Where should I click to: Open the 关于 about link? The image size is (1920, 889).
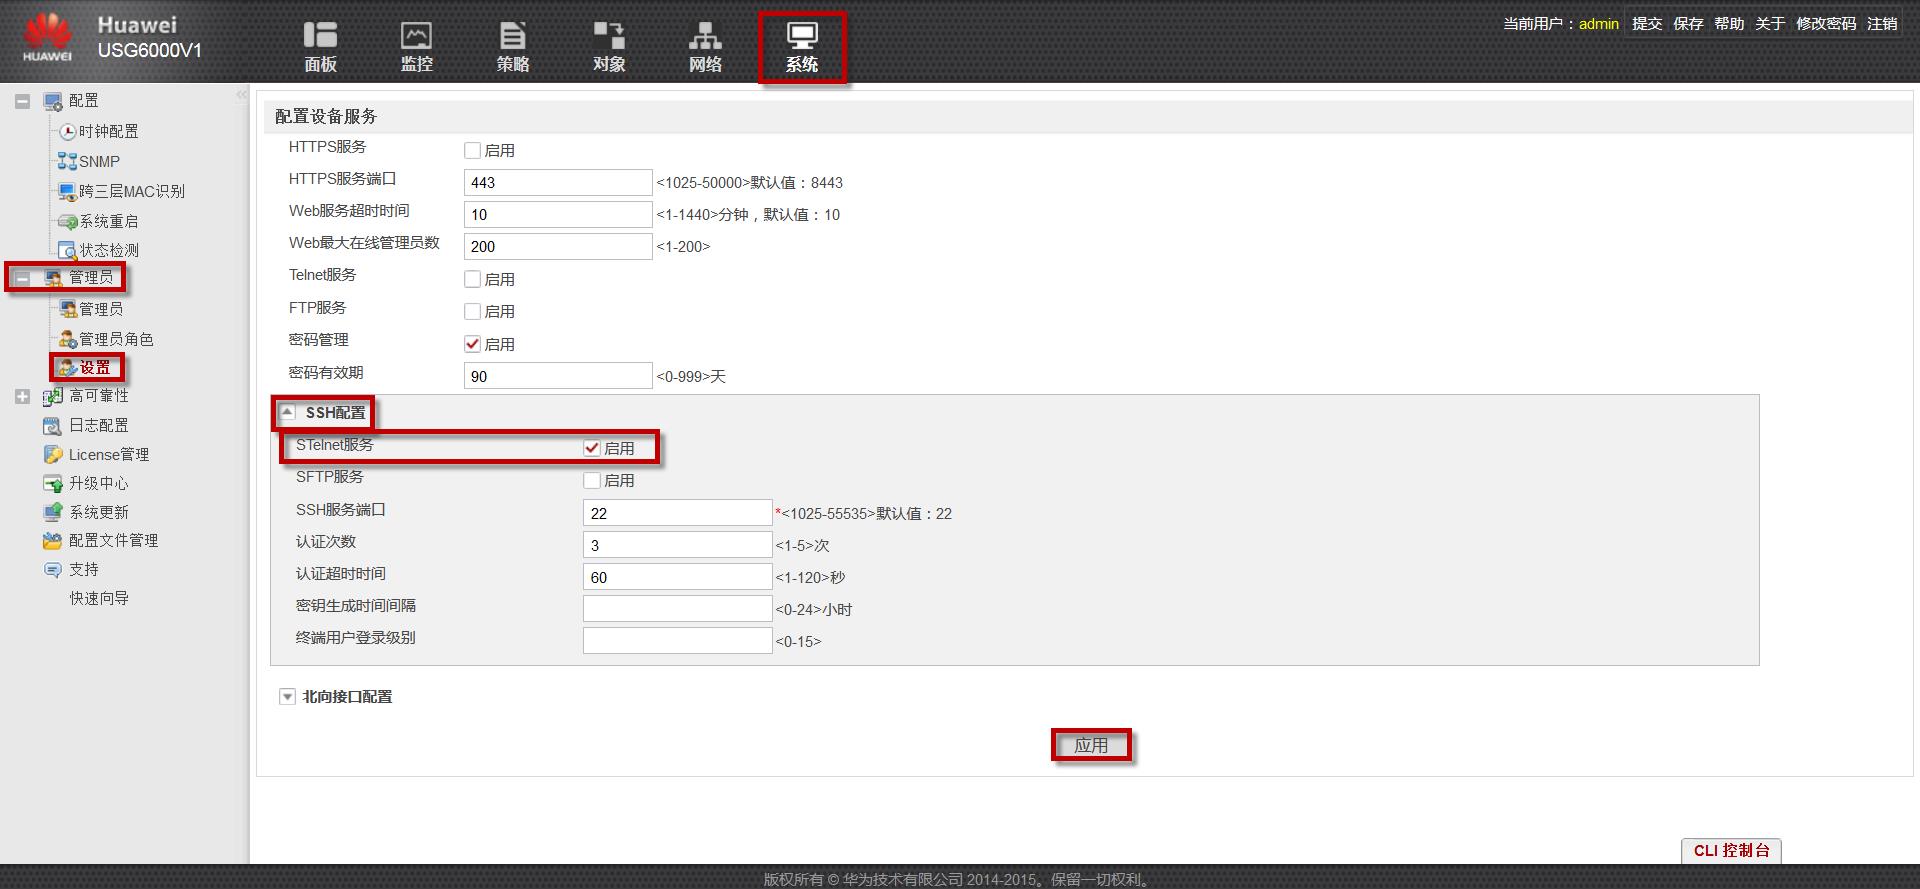1770,23
